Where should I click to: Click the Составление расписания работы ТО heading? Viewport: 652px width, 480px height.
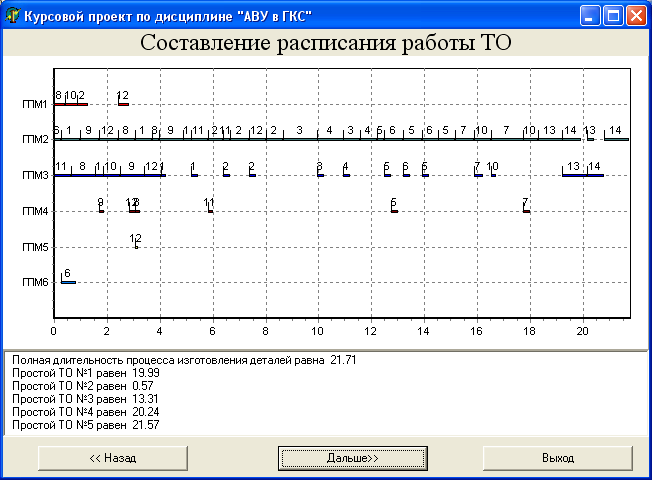pos(326,43)
